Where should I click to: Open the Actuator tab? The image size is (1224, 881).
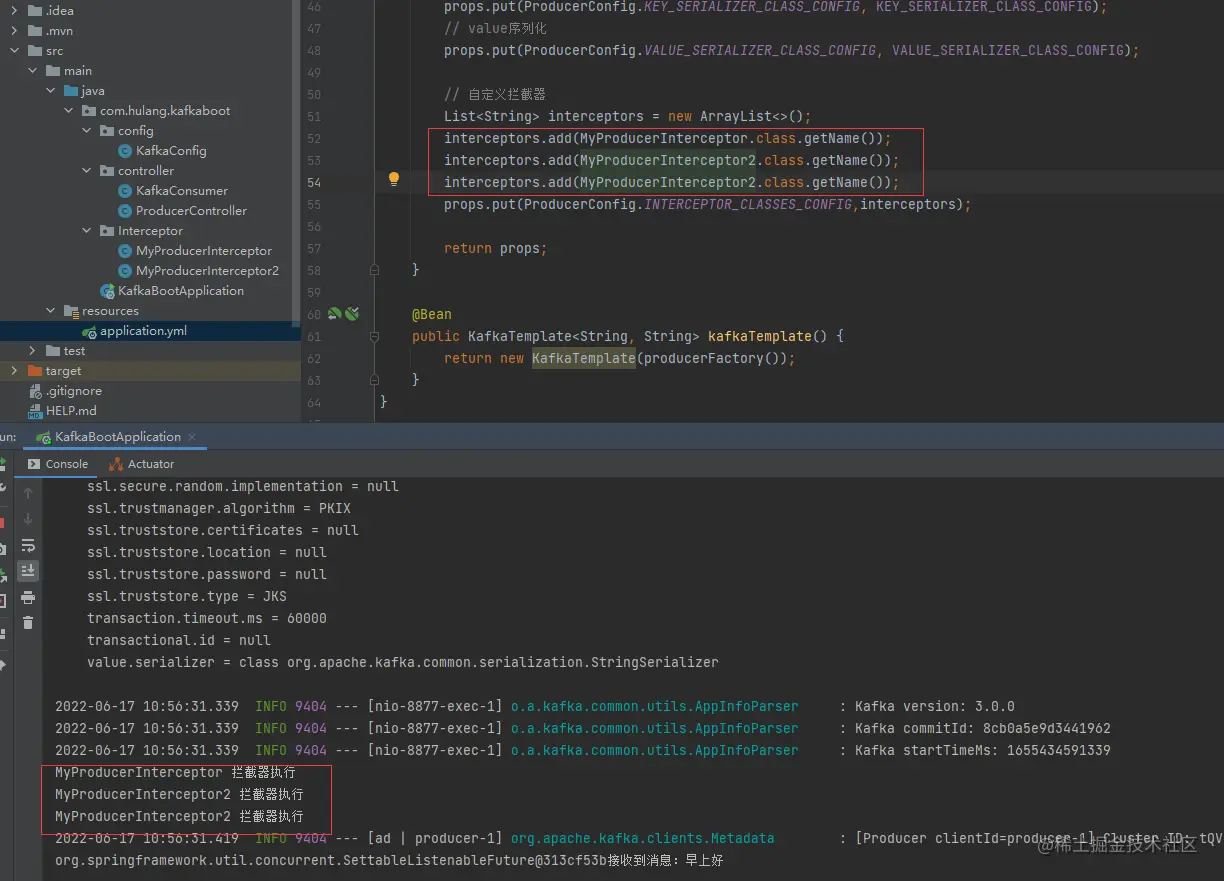pyautogui.click(x=141, y=464)
